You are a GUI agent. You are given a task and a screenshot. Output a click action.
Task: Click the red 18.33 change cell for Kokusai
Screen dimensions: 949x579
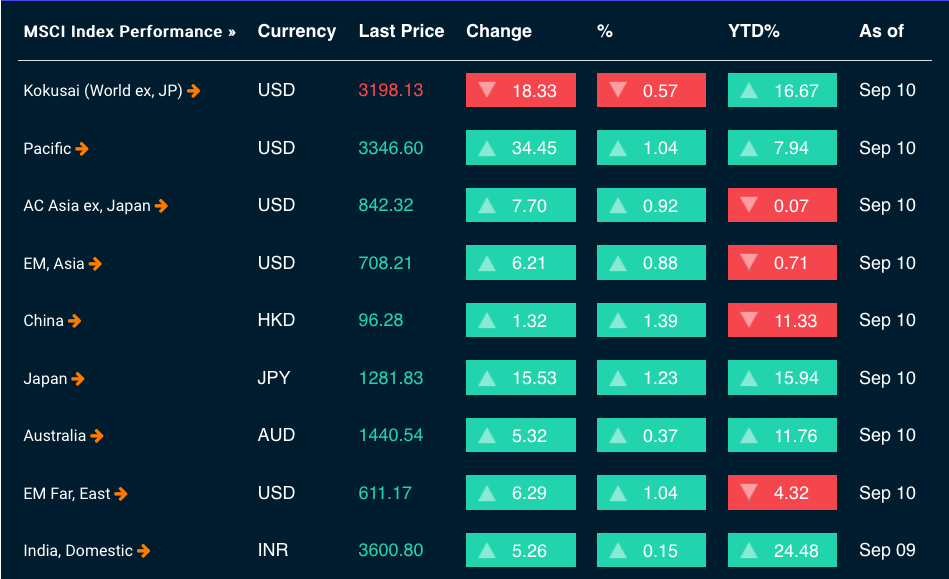tap(520, 91)
